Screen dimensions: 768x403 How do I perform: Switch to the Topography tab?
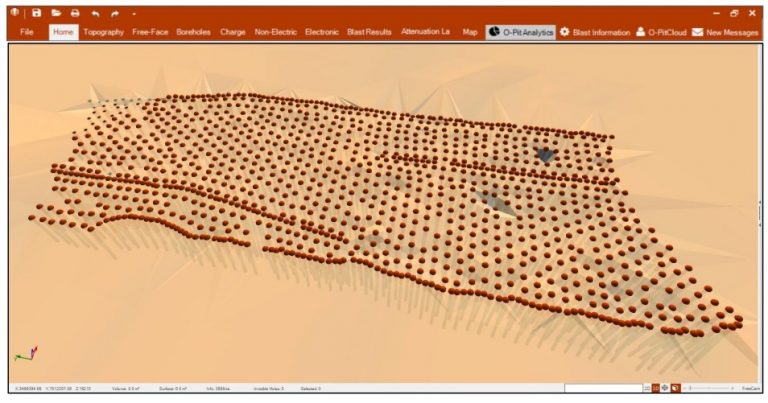tap(103, 32)
